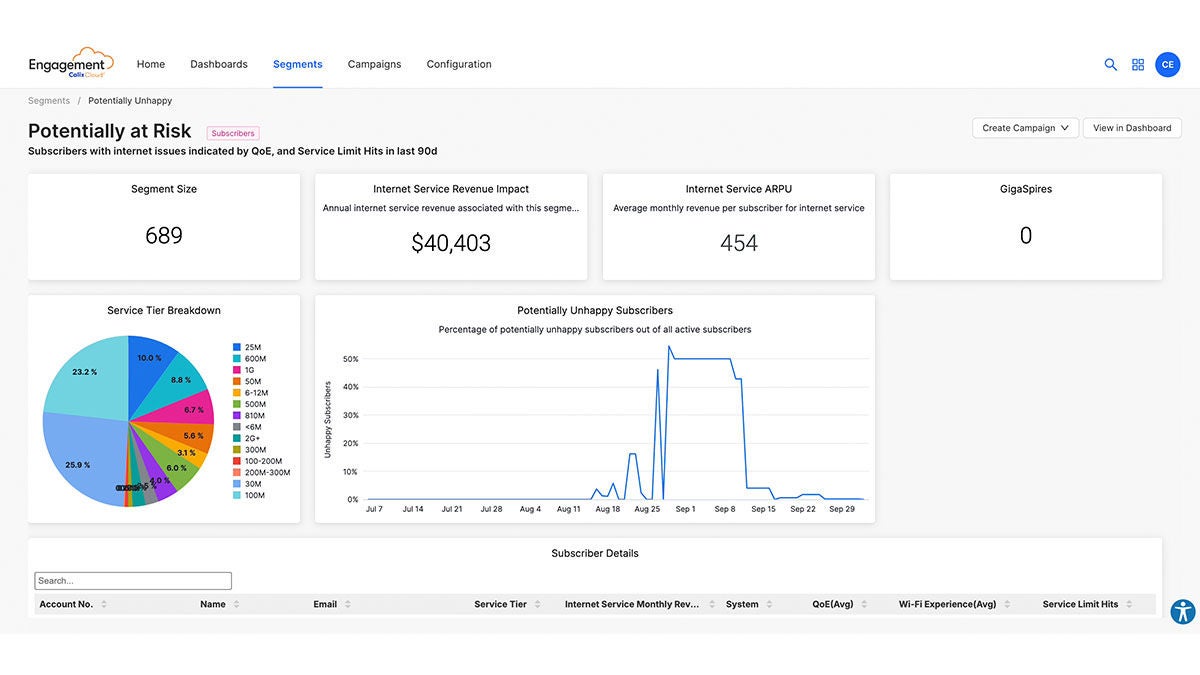Open the Dashboards menu item

pyautogui.click(x=218, y=63)
